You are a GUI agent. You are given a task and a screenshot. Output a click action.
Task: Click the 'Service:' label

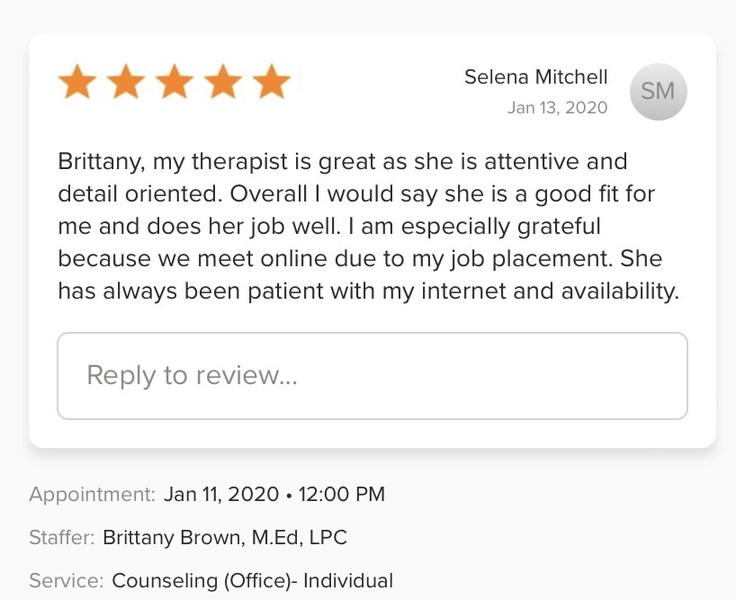point(66,580)
